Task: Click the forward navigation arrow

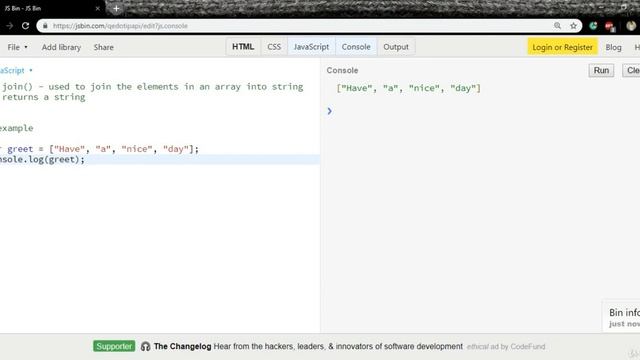Action: tap(9, 26)
